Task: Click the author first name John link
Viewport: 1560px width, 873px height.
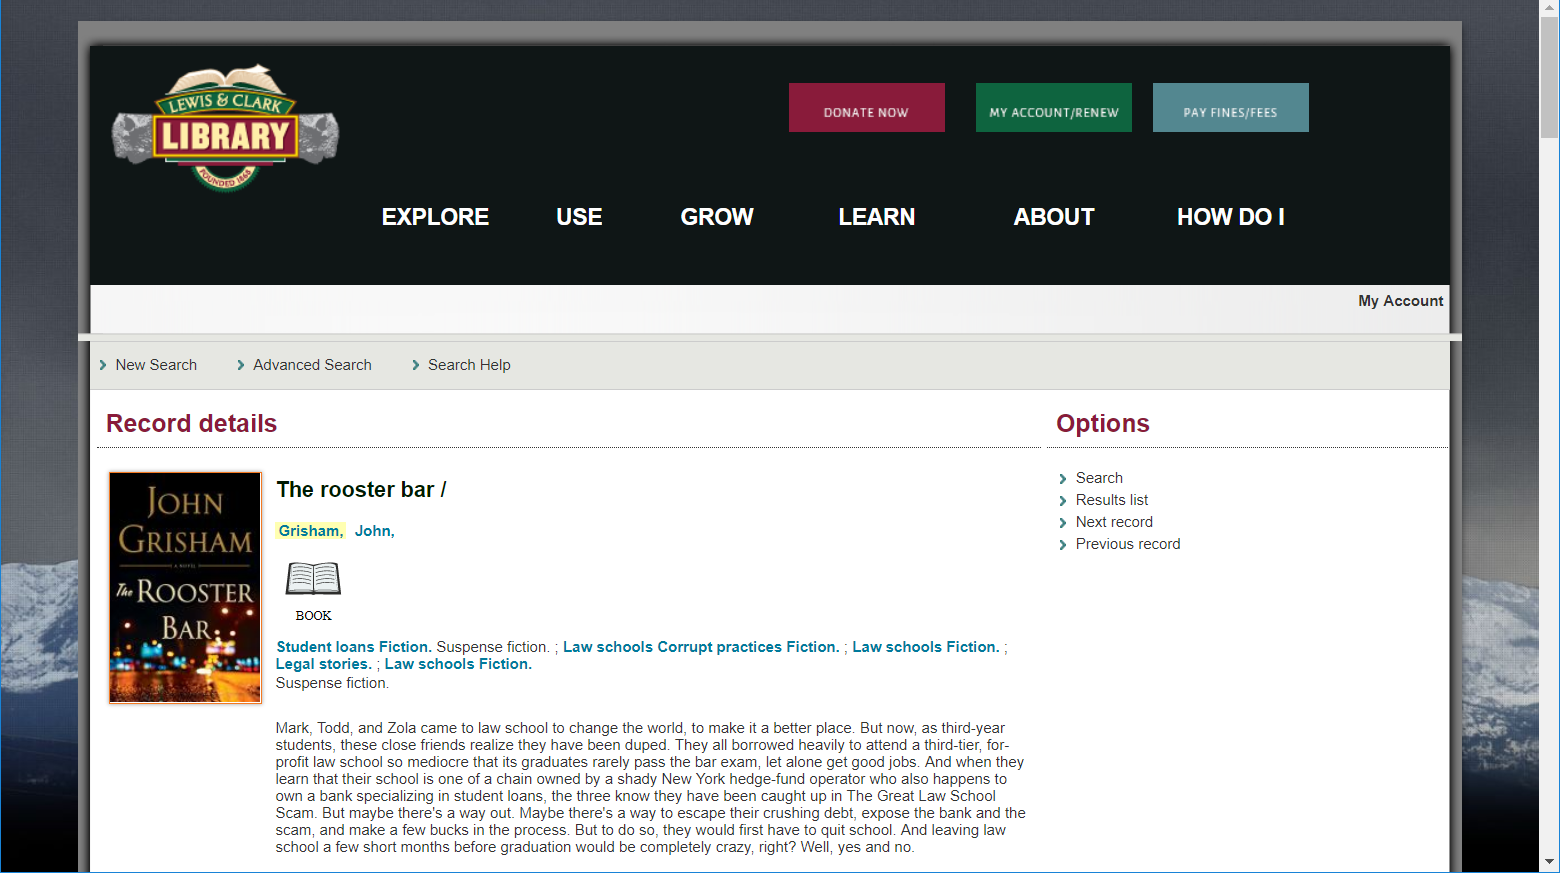Action: (x=375, y=531)
